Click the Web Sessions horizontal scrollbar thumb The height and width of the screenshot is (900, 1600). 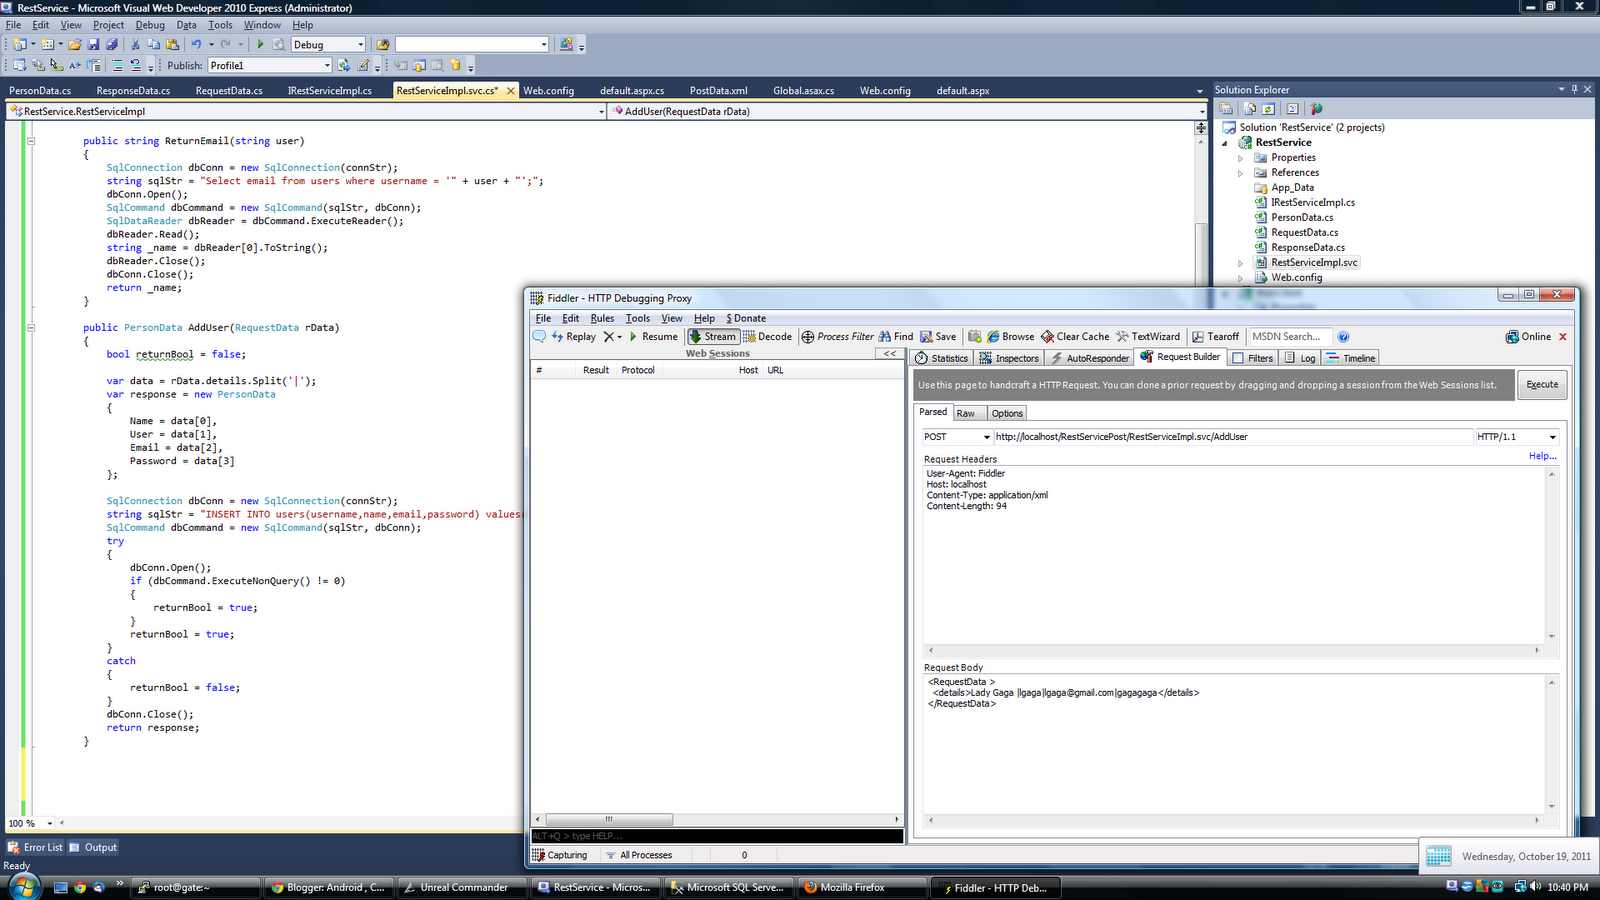coord(609,819)
